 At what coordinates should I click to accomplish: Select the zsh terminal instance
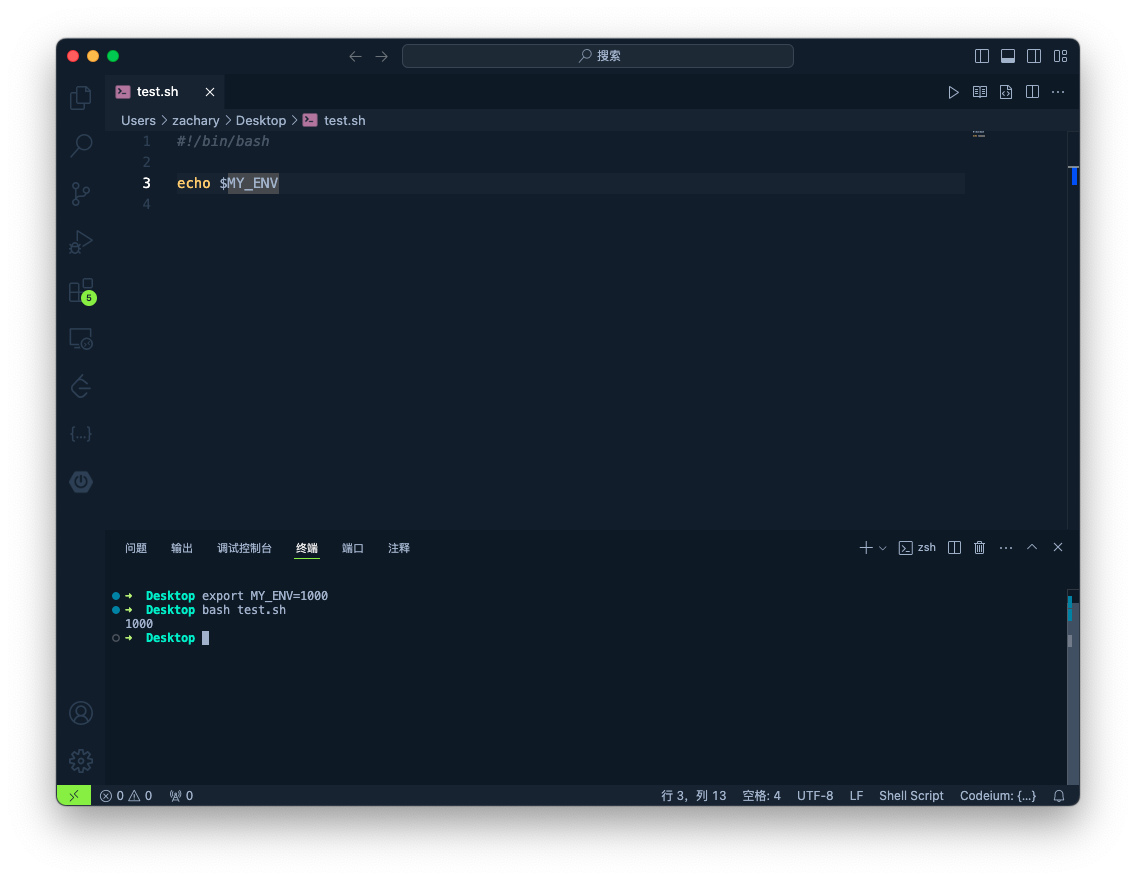click(917, 548)
